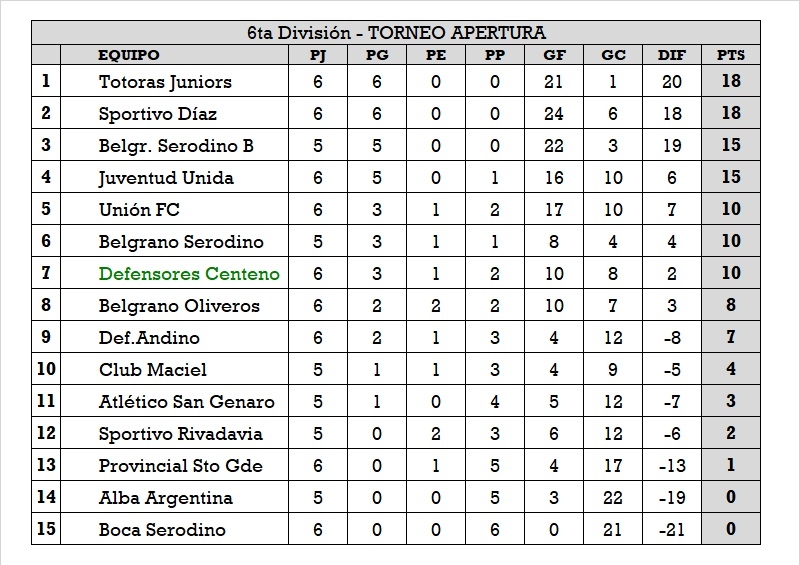Click the position number 15 cell
The image size is (799, 565).
[46, 529]
